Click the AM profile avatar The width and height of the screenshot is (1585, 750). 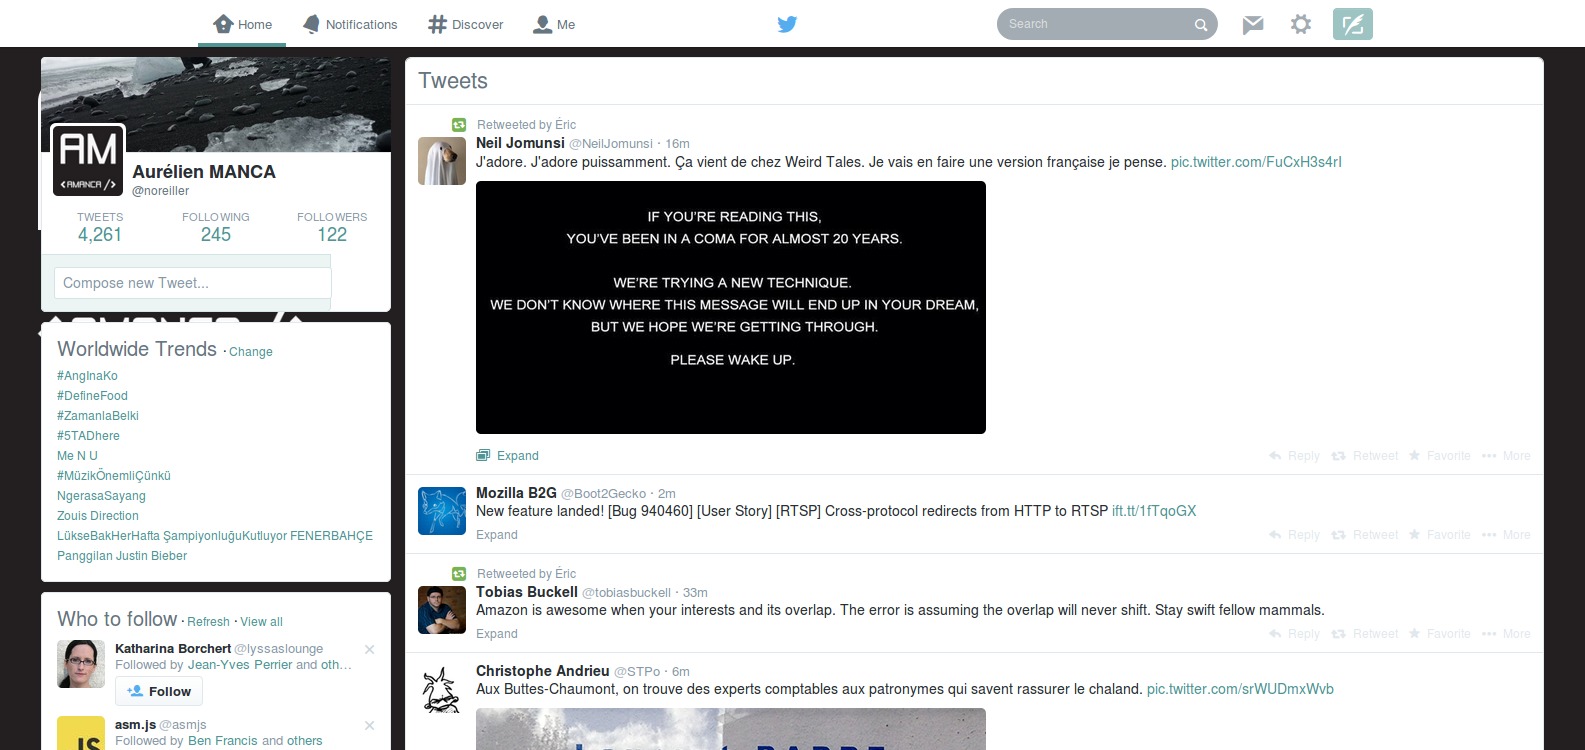88,160
